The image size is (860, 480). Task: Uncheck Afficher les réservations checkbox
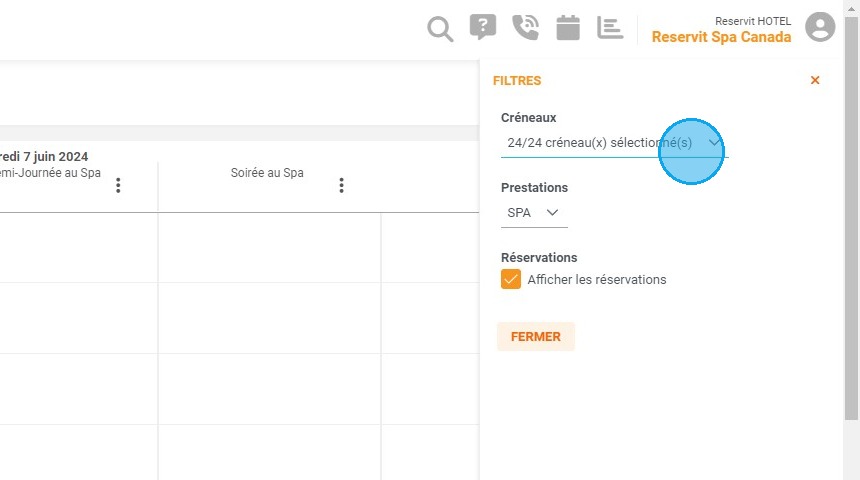511,279
